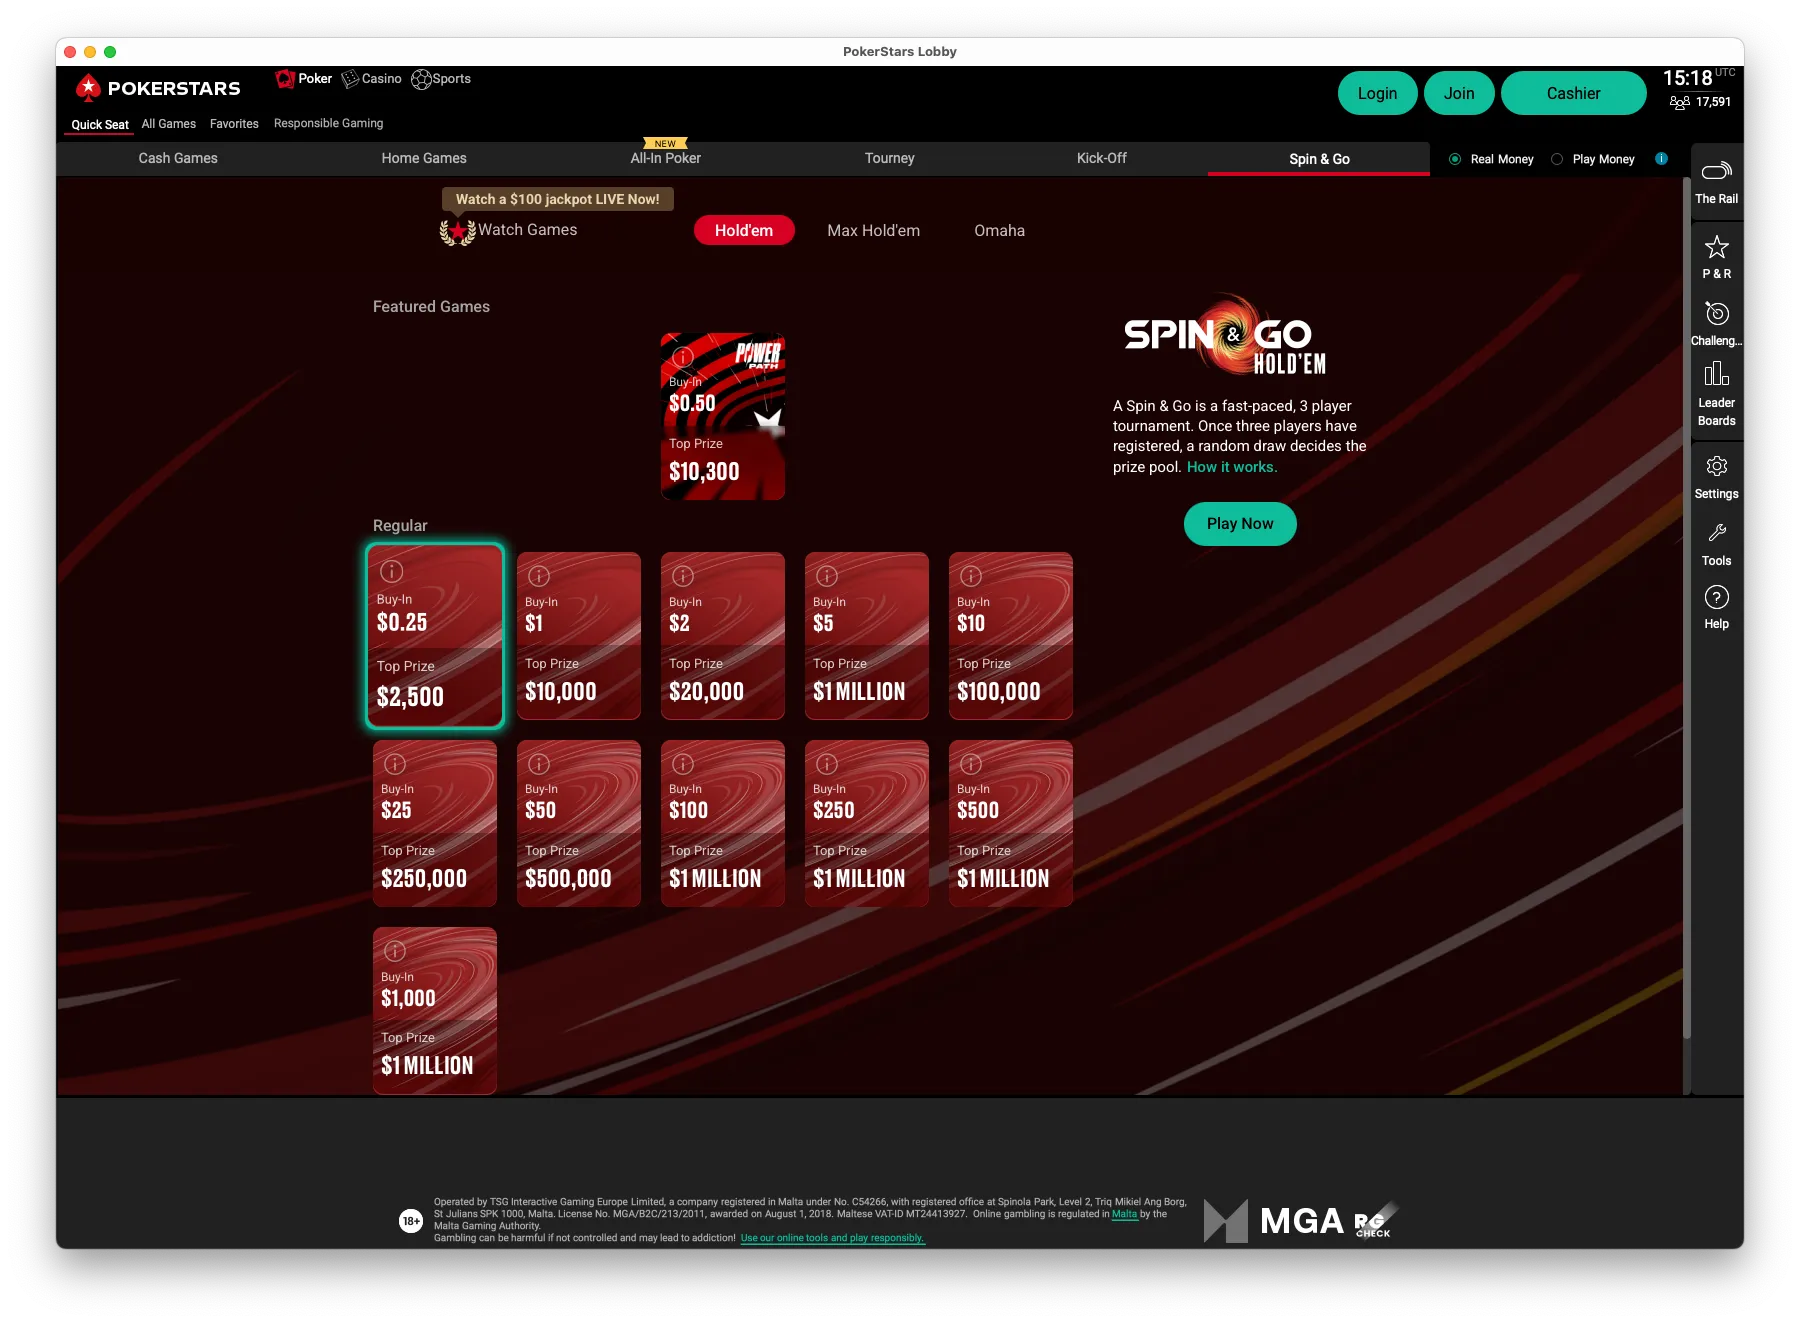The width and height of the screenshot is (1800, 1323).
Task: Click the Watch Games laurel star icon
Action: click(x=458, y=232)
